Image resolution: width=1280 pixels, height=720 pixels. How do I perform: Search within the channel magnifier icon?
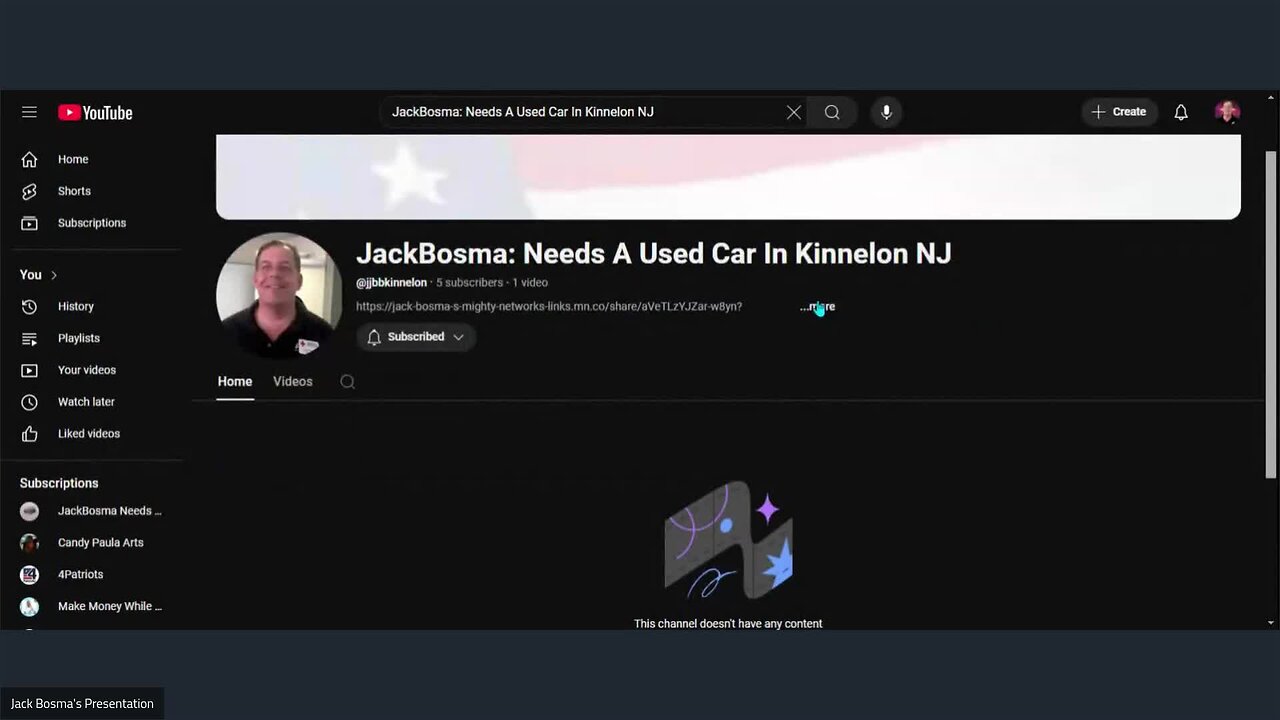[x=347, y=382]
